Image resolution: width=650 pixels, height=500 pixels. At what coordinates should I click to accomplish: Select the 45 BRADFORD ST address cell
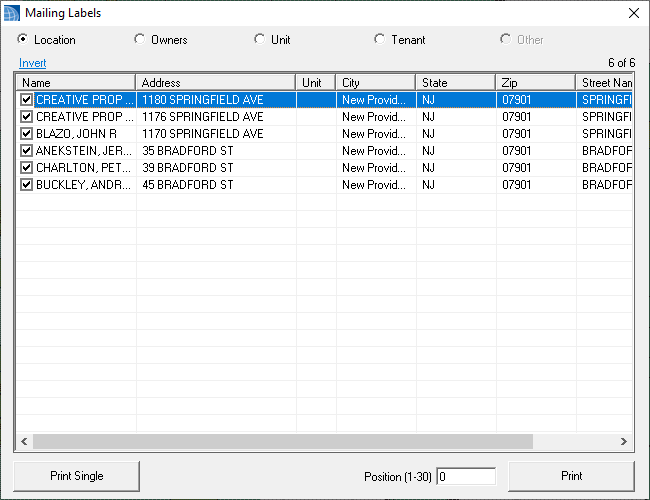pyautogui.click(x=216, y=184)
